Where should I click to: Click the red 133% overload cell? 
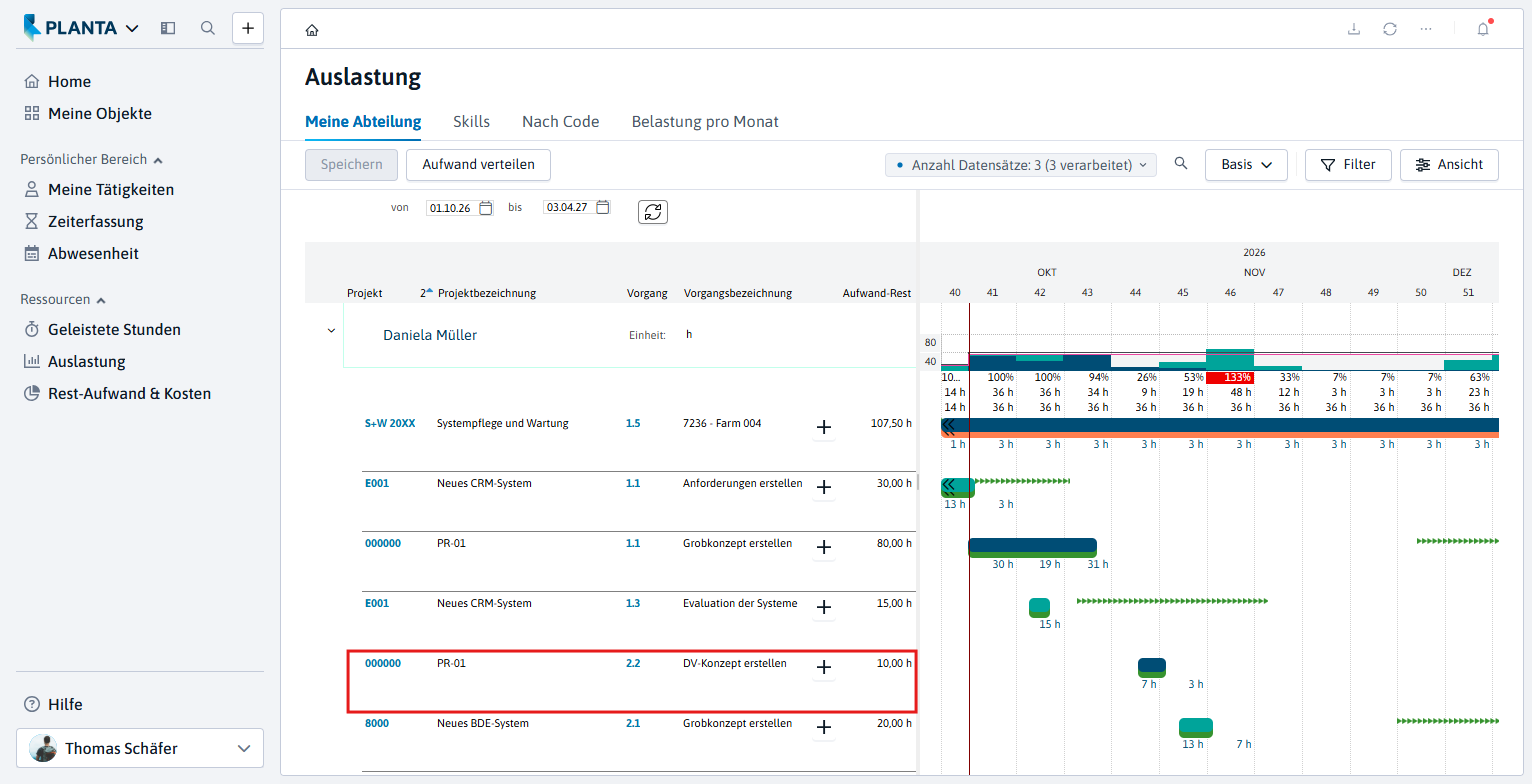tap(1231, 377)
